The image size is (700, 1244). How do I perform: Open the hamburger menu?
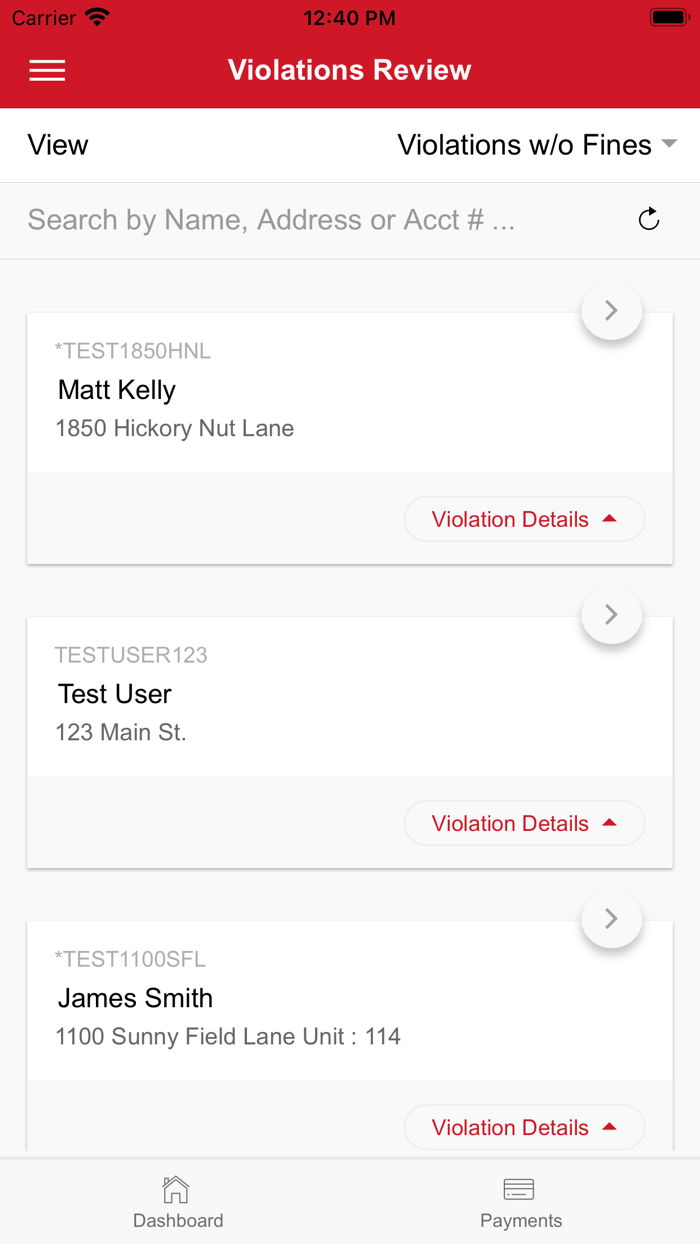(x=47, y=70)
